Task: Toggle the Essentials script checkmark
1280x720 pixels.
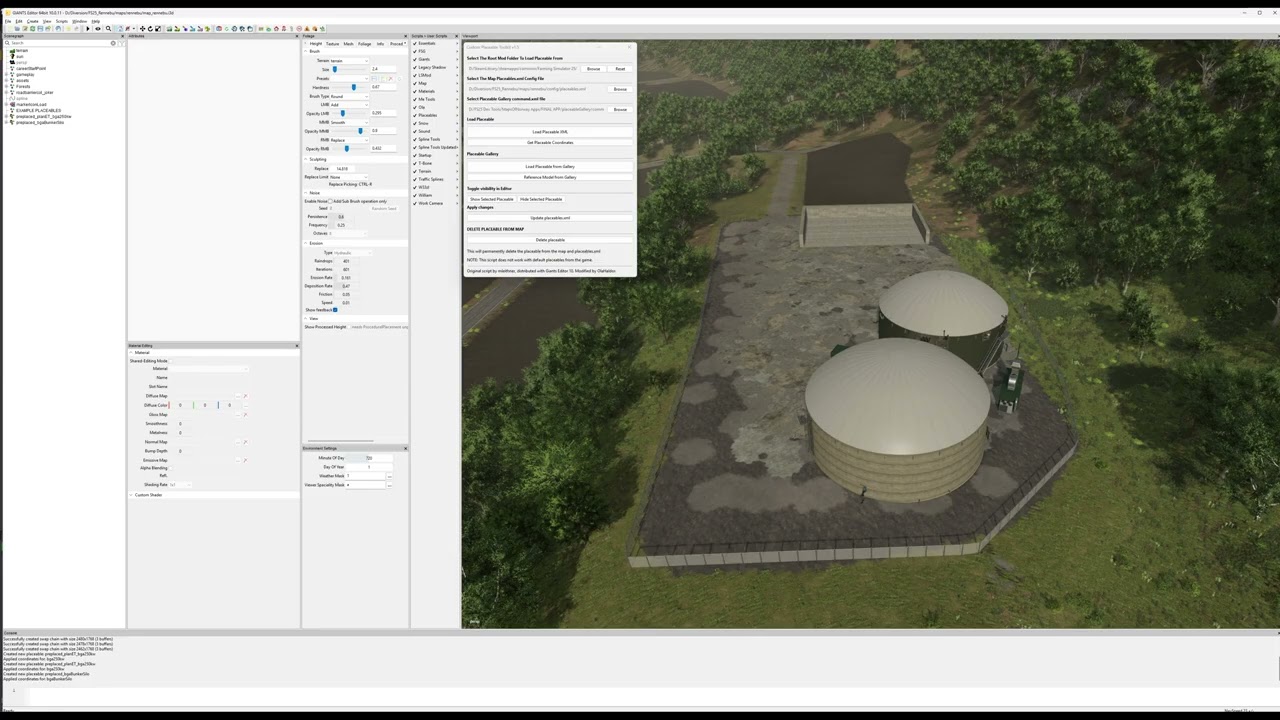Action: (415, 43)
